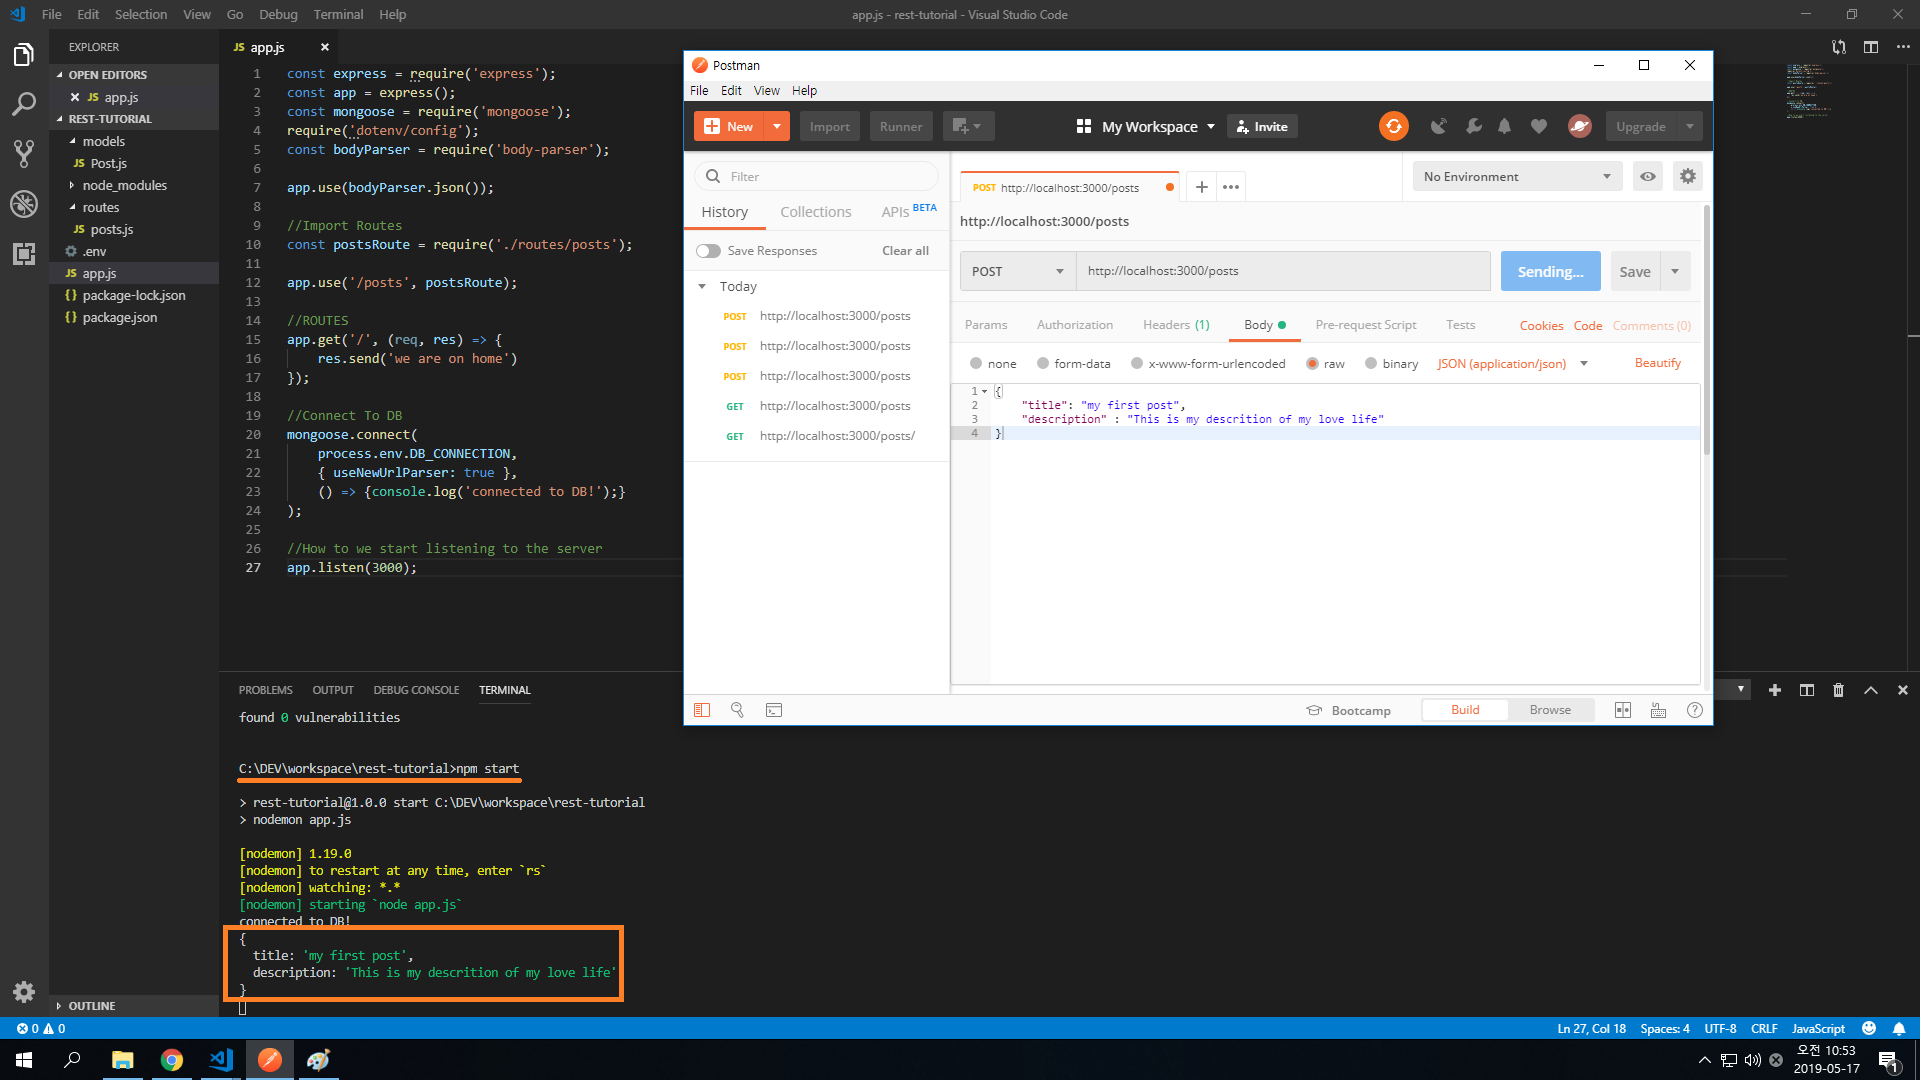1920x1080 pixels.
Task: Open the Terminal menu in VS Code
Action: 338,14
